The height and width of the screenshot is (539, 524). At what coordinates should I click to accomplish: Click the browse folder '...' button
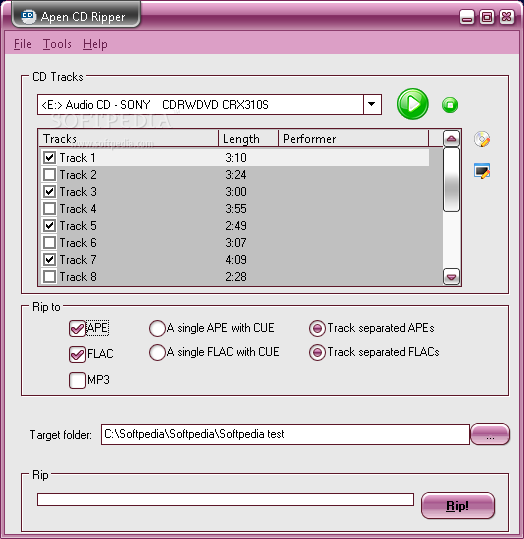490,434
